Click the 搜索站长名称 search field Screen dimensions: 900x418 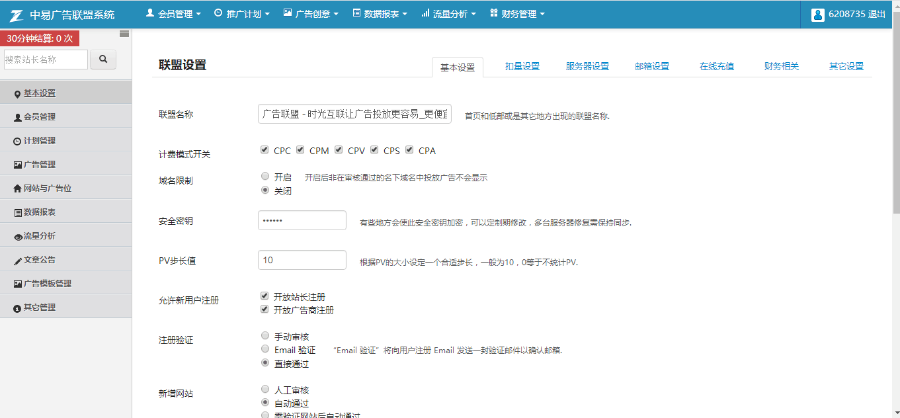coord(45,59)
